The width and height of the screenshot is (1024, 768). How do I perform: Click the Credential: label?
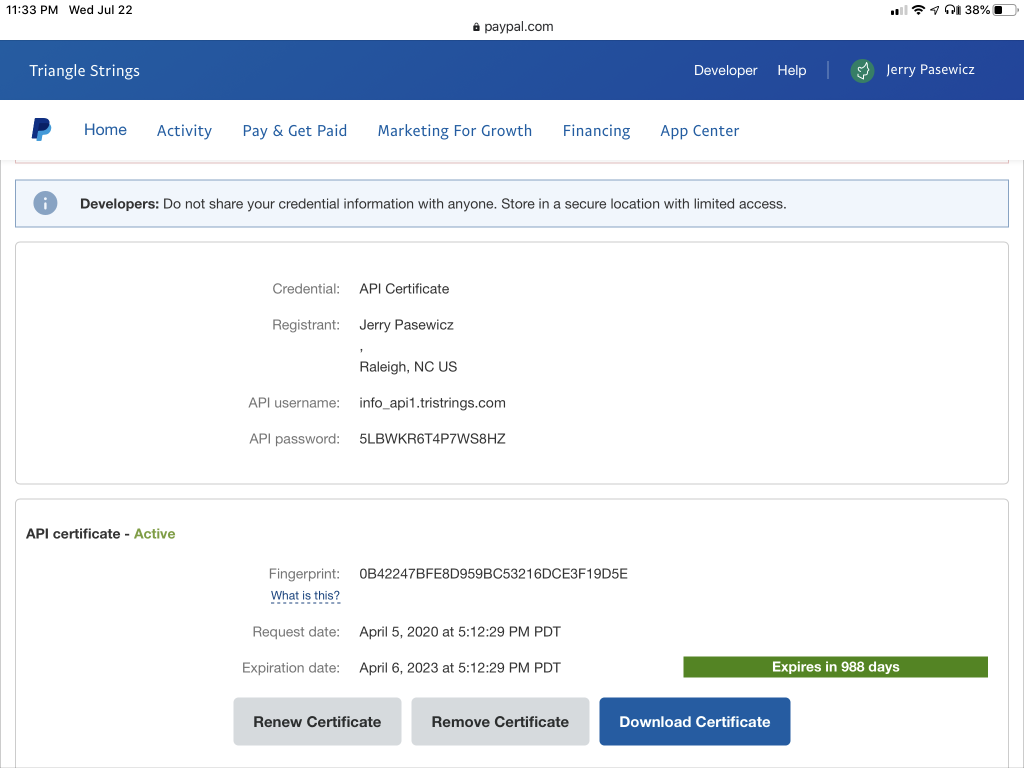click(306, 289)
